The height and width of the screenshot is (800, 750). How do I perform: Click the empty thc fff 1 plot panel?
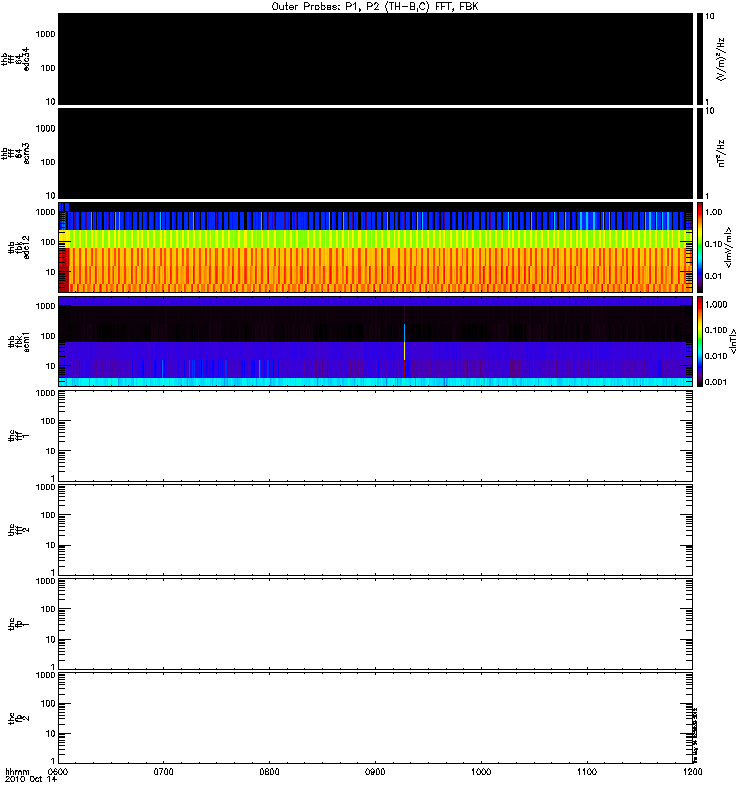[x=376, y=435]
